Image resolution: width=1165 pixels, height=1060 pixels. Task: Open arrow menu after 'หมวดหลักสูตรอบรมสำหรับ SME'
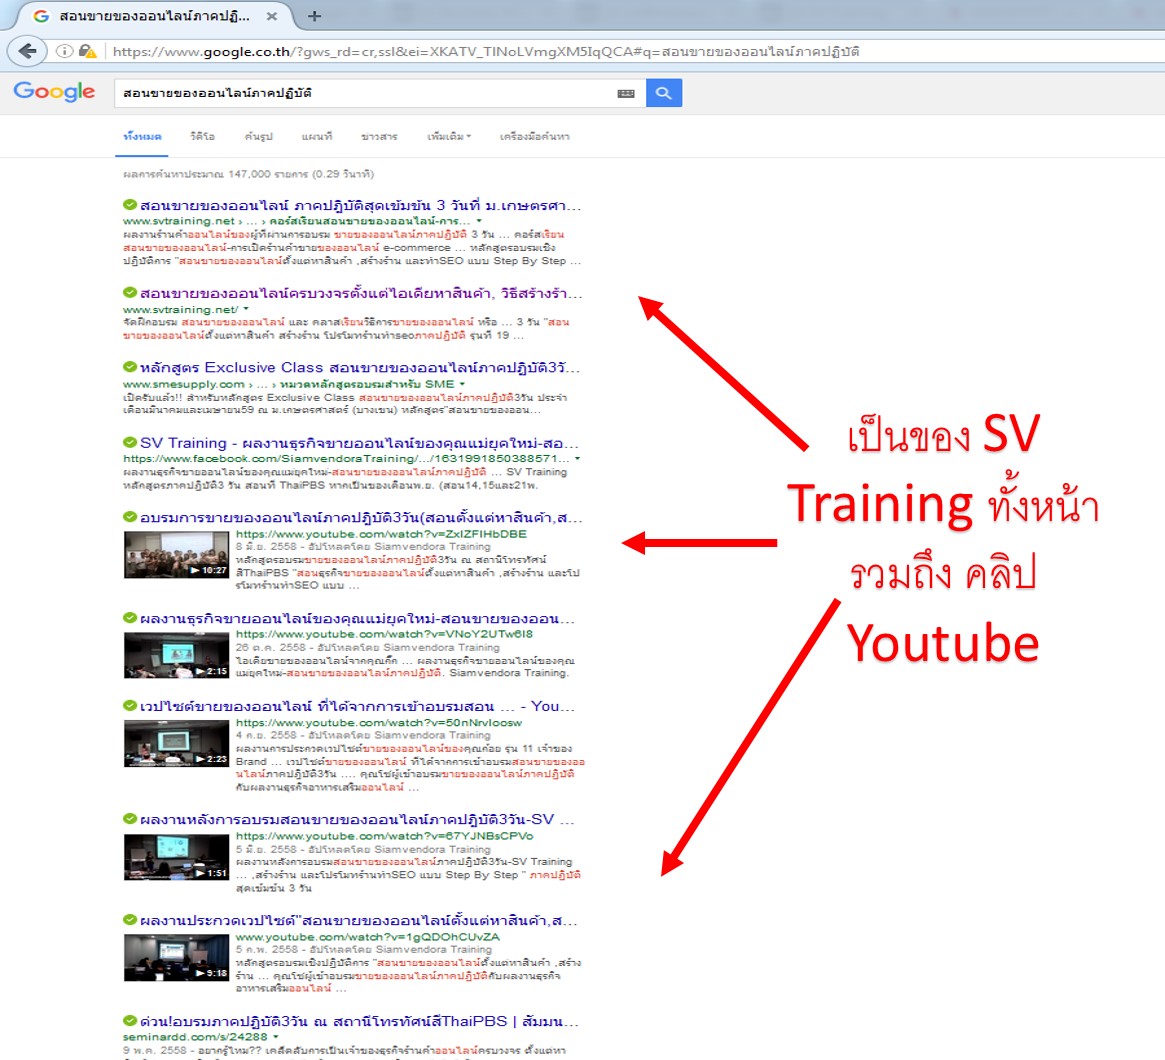(462, 384)
